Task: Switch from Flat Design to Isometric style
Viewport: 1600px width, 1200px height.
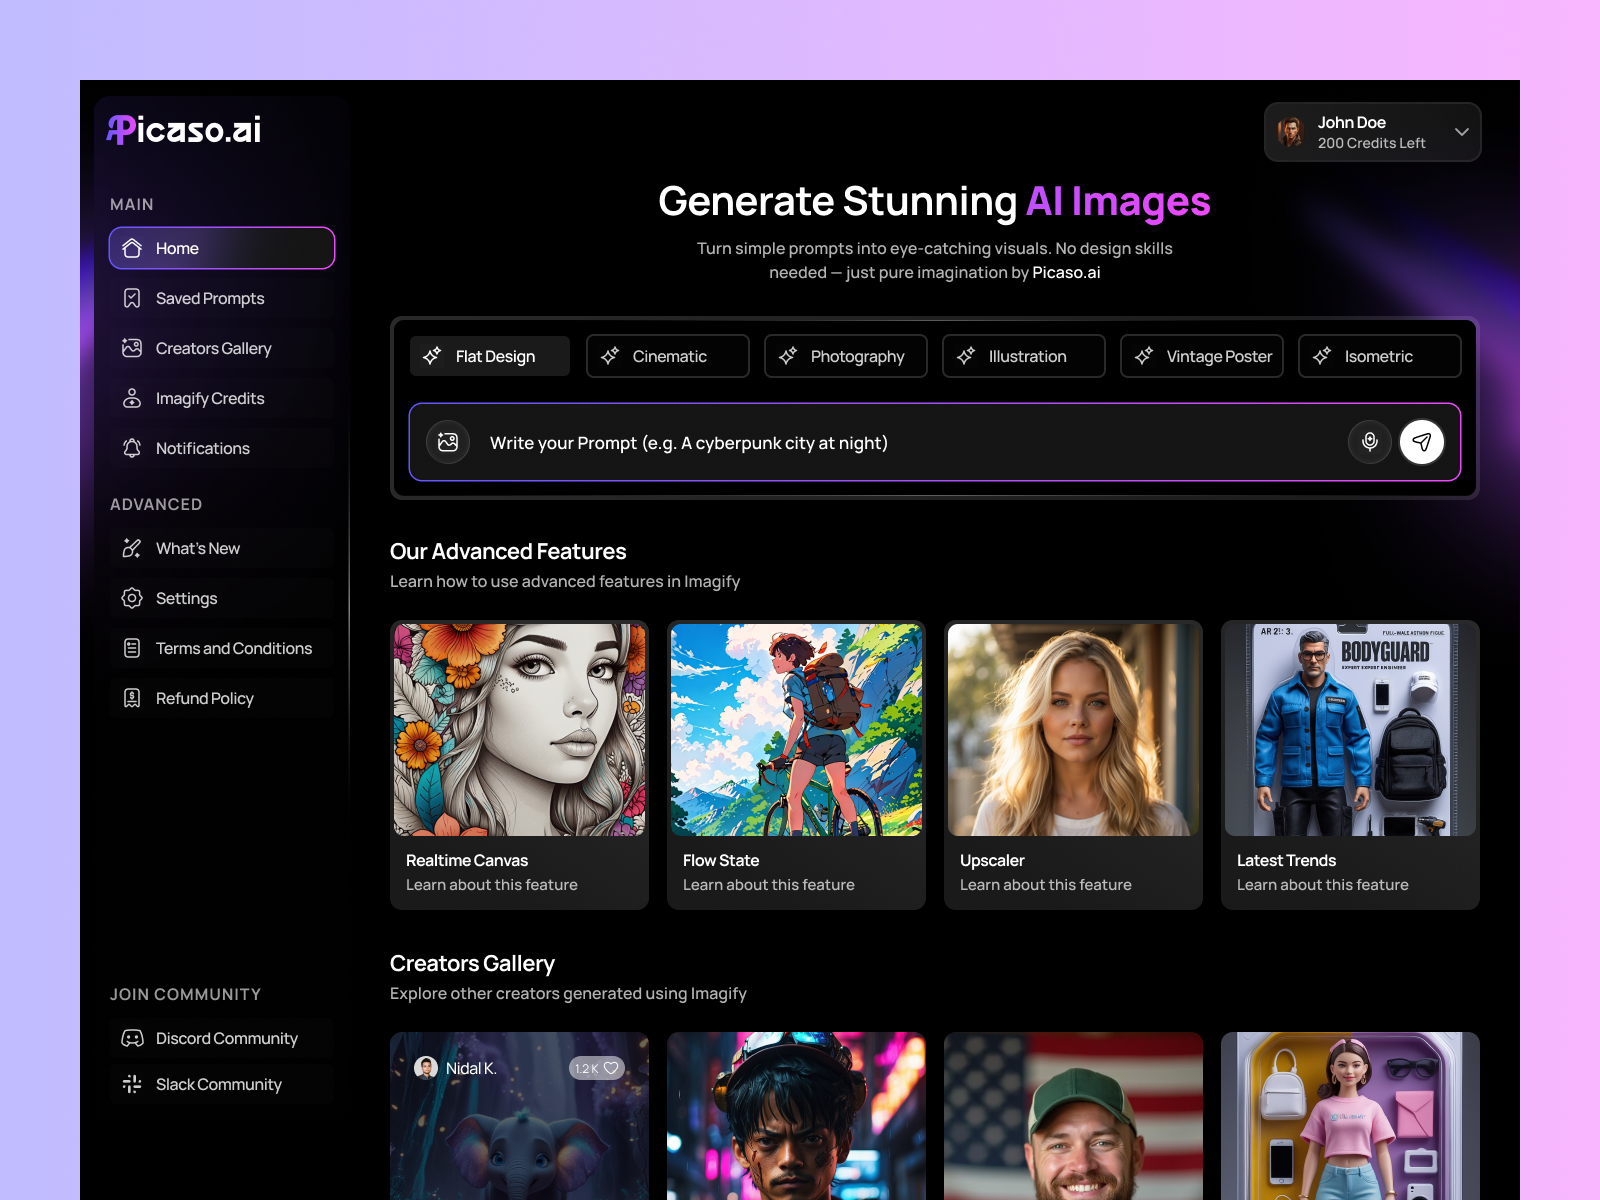Action: point(1379,356)
